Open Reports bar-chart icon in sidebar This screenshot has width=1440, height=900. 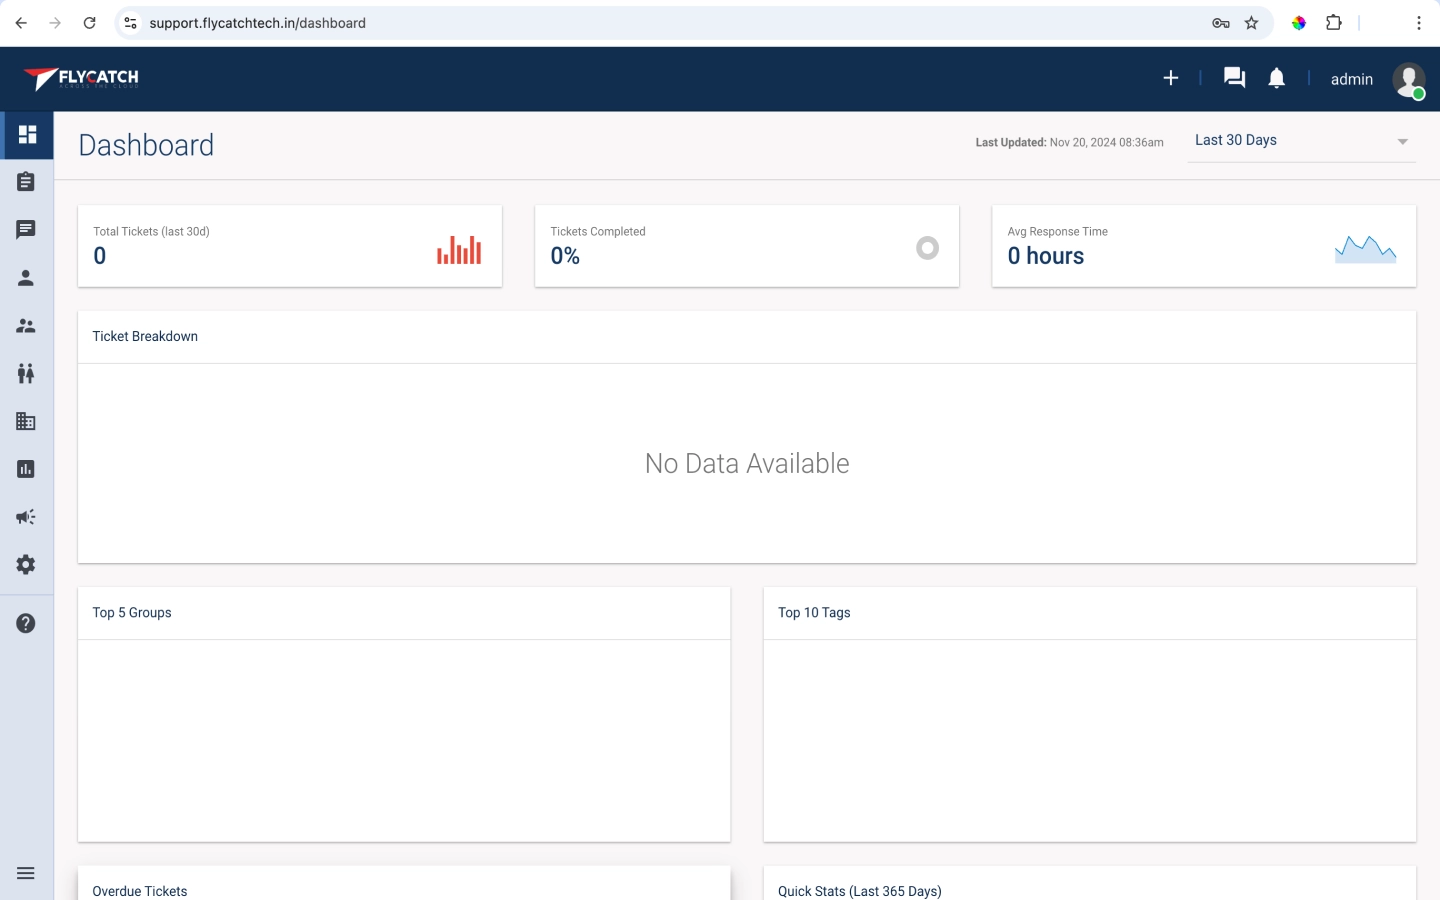click(26, 469)
